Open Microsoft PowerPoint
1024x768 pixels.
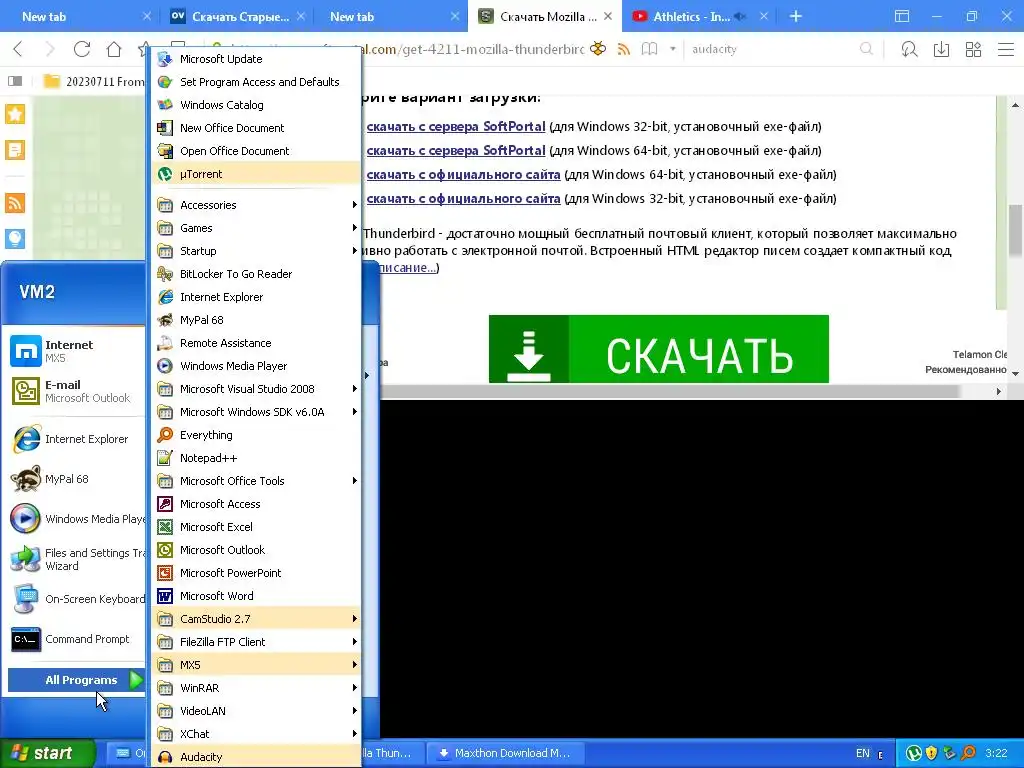pos(256,573)
